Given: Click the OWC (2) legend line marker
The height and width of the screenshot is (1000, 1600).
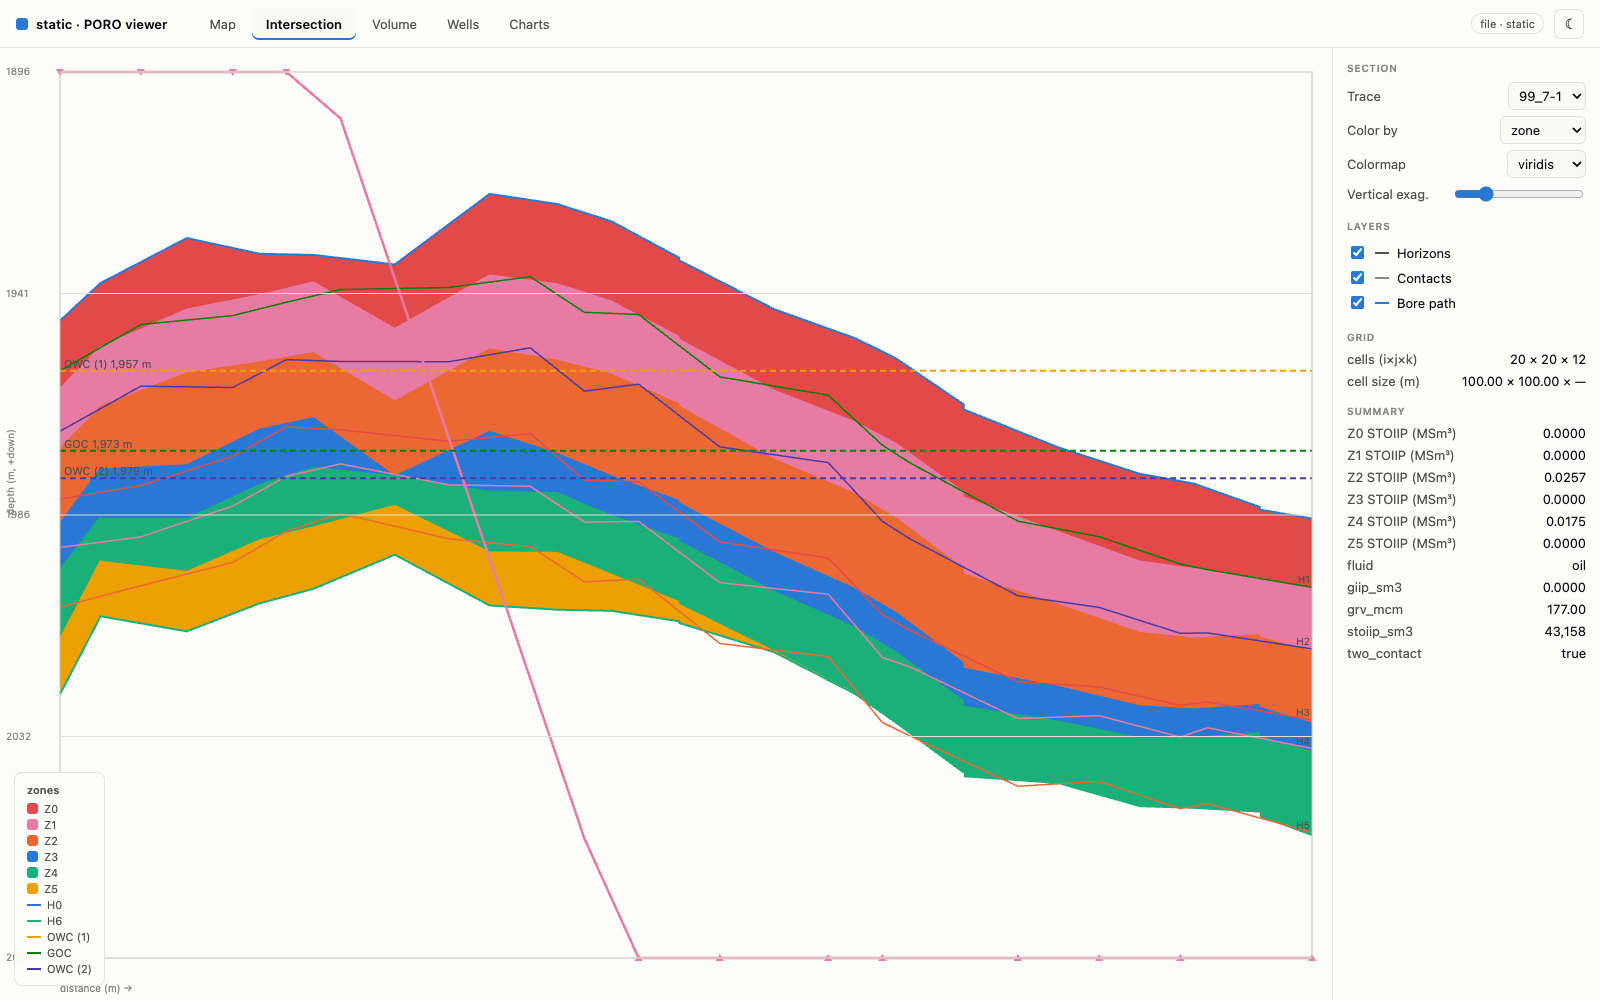Looking at the screenshot, I should 34,969.
